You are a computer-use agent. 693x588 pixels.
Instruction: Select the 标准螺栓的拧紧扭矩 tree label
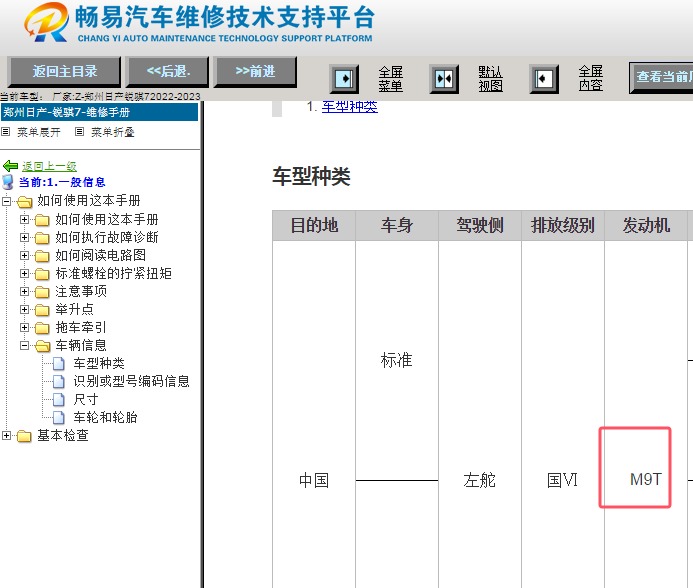coord(113,274)
